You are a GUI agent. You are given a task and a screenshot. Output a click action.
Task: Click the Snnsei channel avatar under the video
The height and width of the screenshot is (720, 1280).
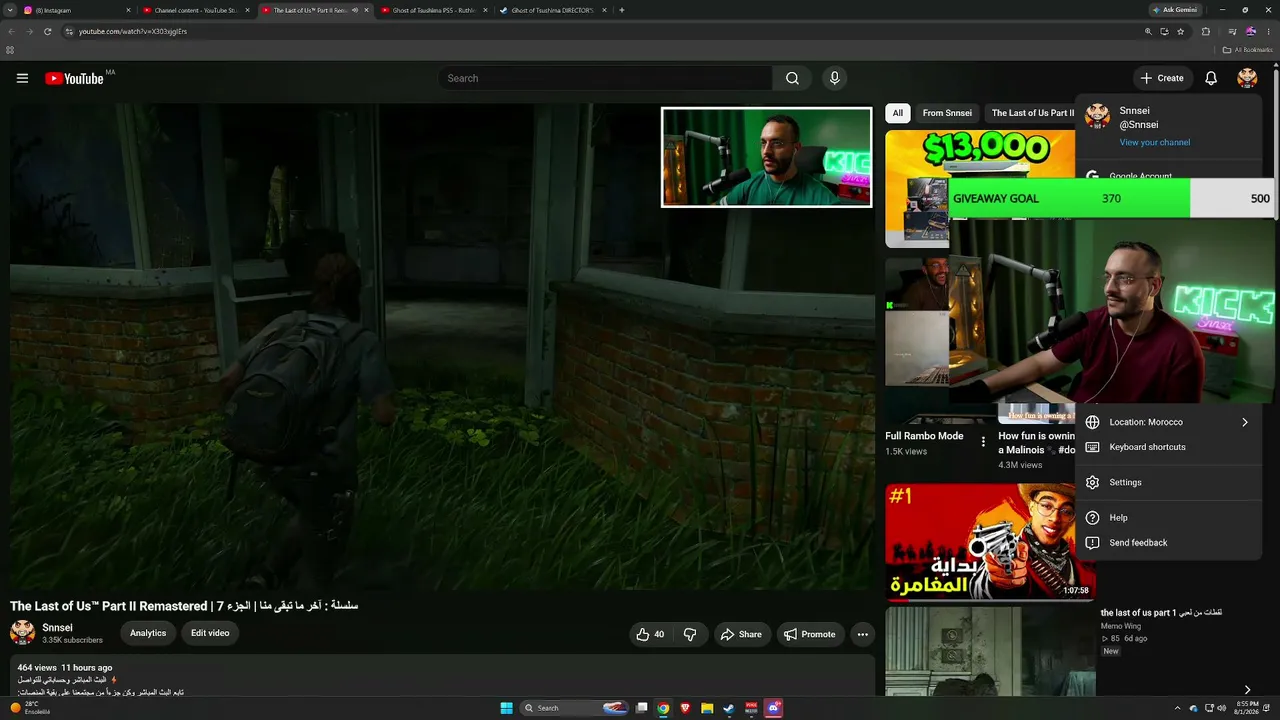click(22, 632)
